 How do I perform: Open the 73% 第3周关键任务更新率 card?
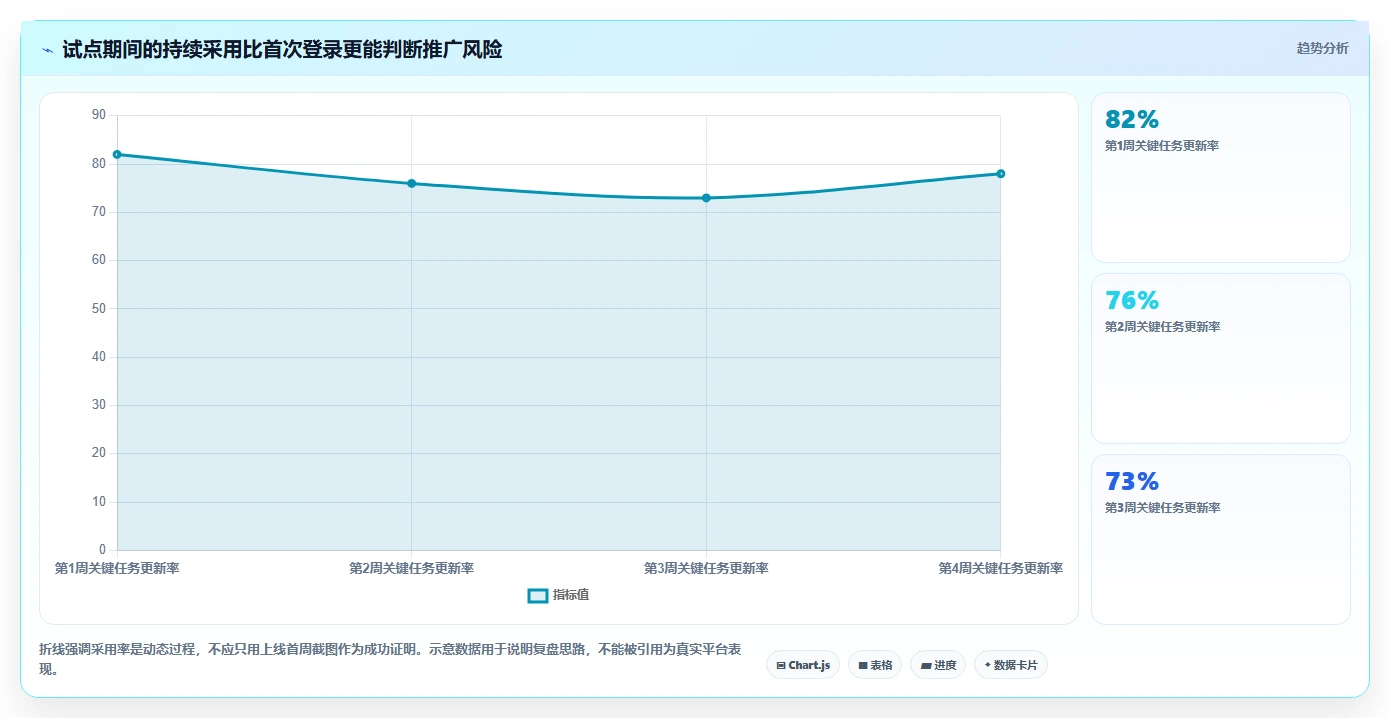coord(1221,539)
